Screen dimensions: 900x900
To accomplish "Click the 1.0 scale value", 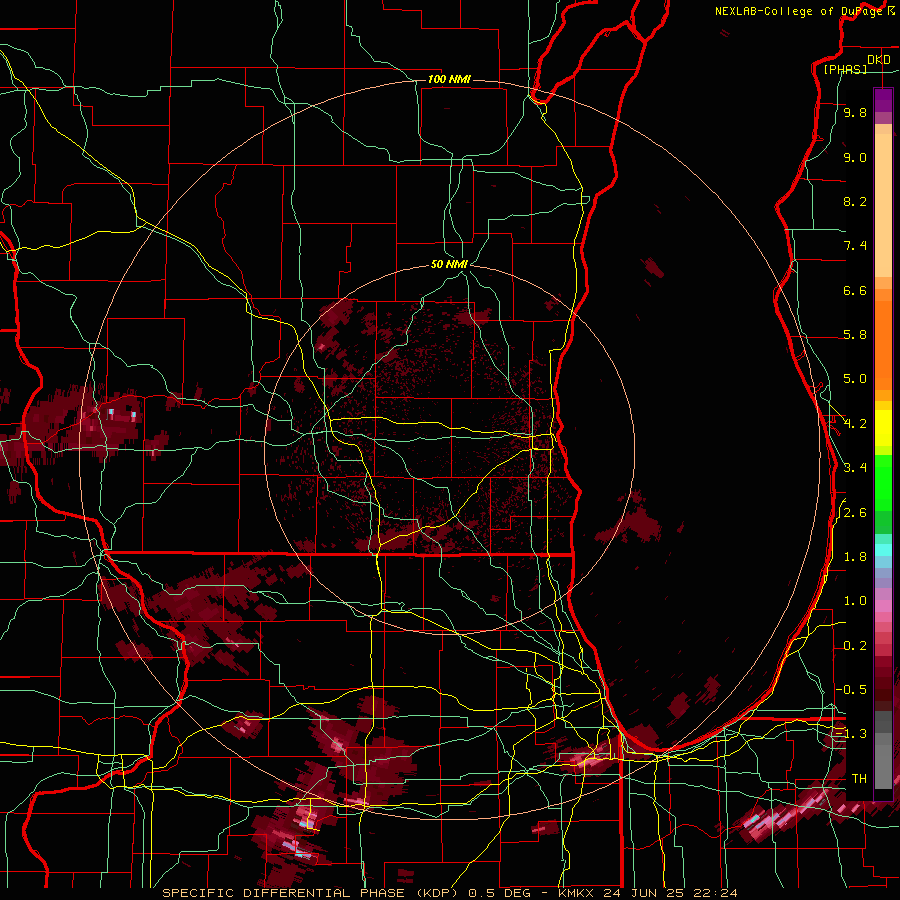I will pyautogui.click(x=855, y=601).
